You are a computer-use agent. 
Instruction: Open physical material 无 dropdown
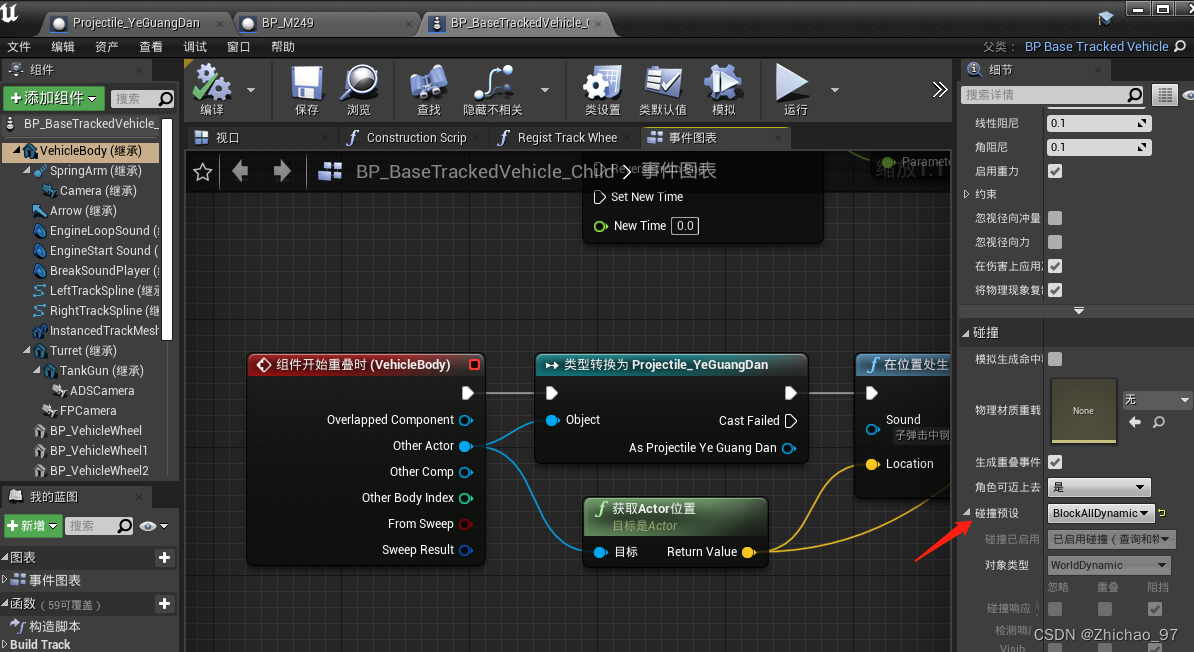[x=1157, y=400]
